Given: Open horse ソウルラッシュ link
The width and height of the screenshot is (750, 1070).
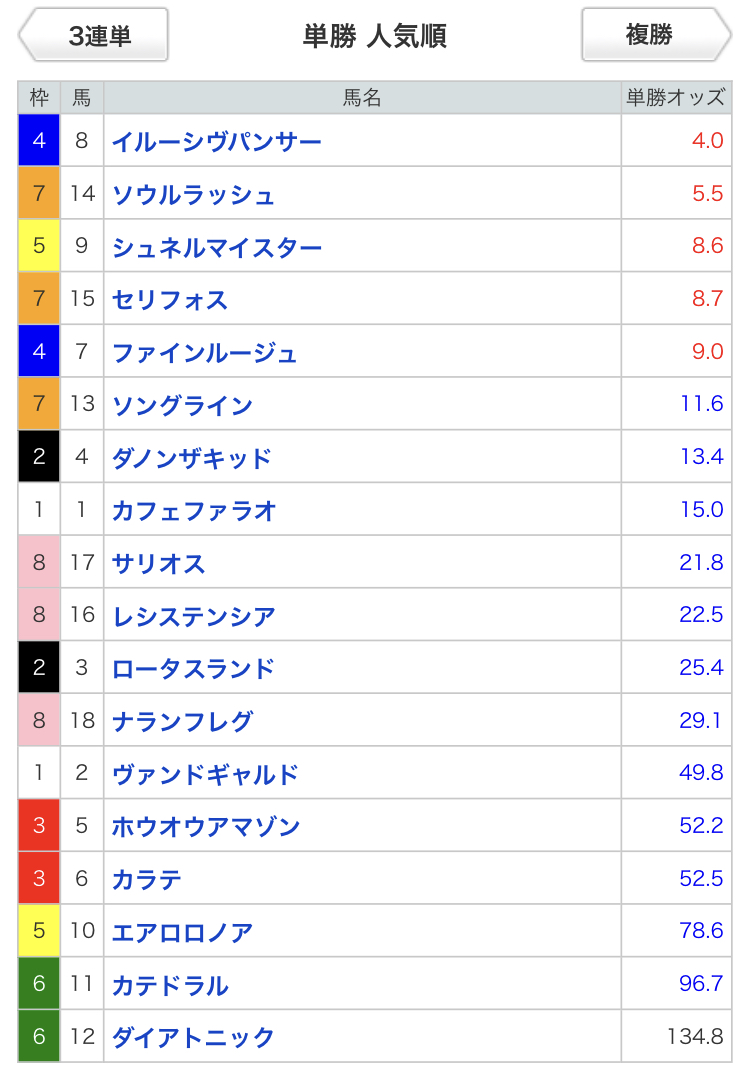Looking at the screenshot, I should pyautogui.click(x=193, y=194).
